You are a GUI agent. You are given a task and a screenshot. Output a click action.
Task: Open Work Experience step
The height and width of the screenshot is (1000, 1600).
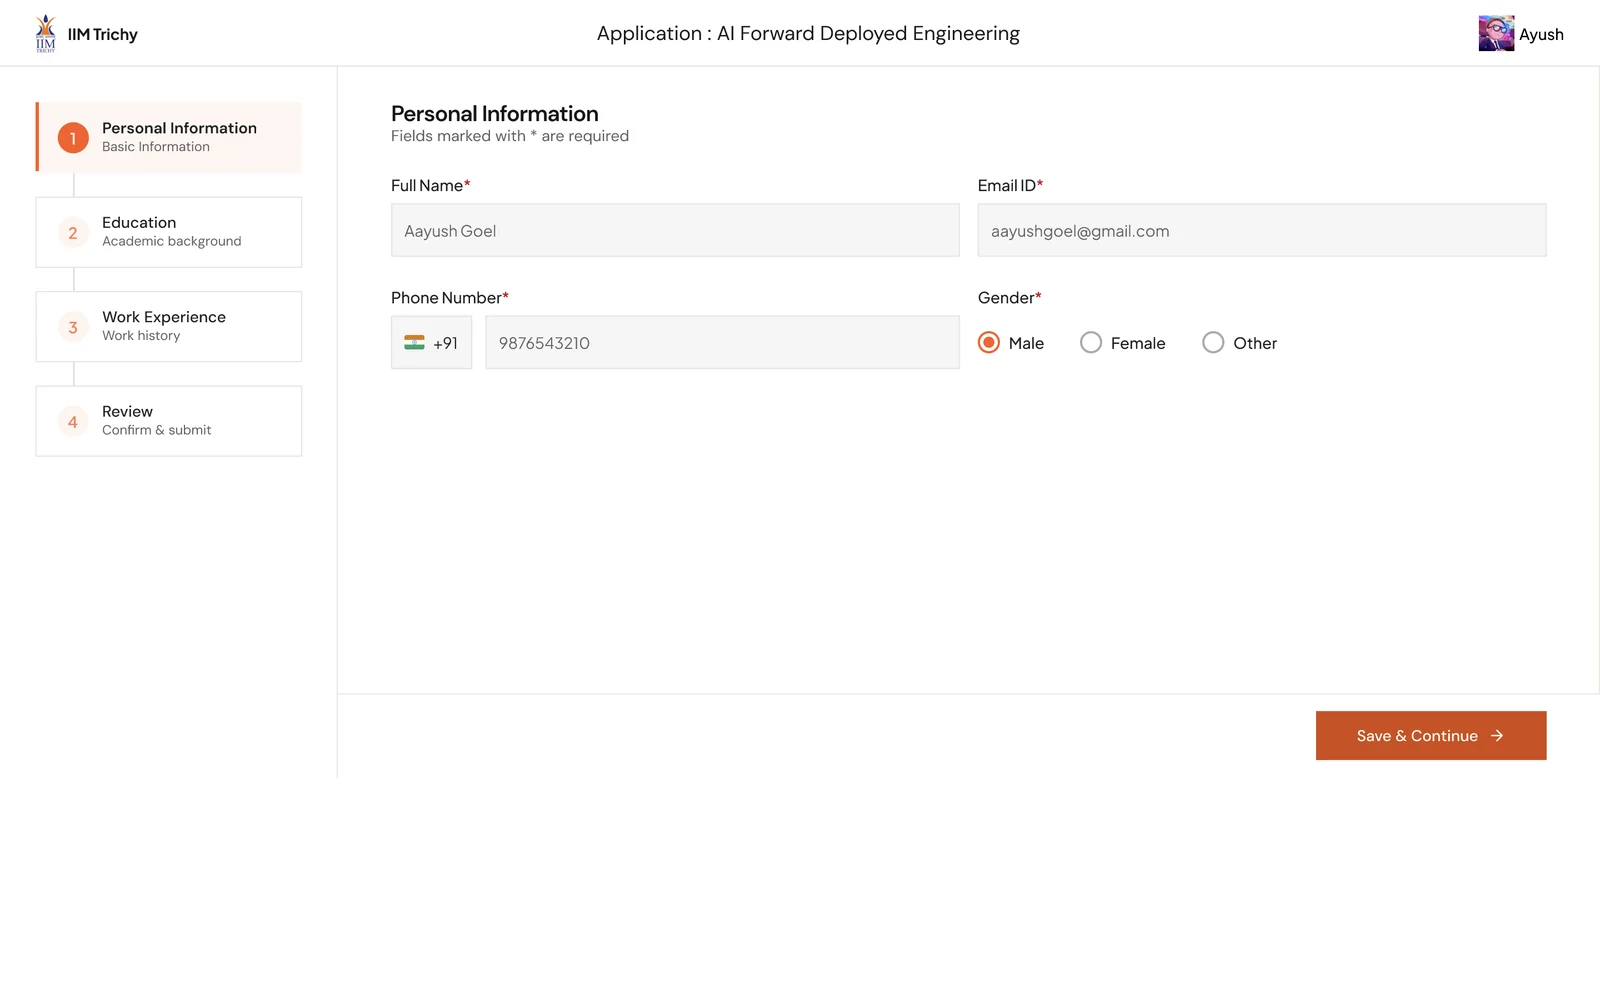(x=169, y=327)
